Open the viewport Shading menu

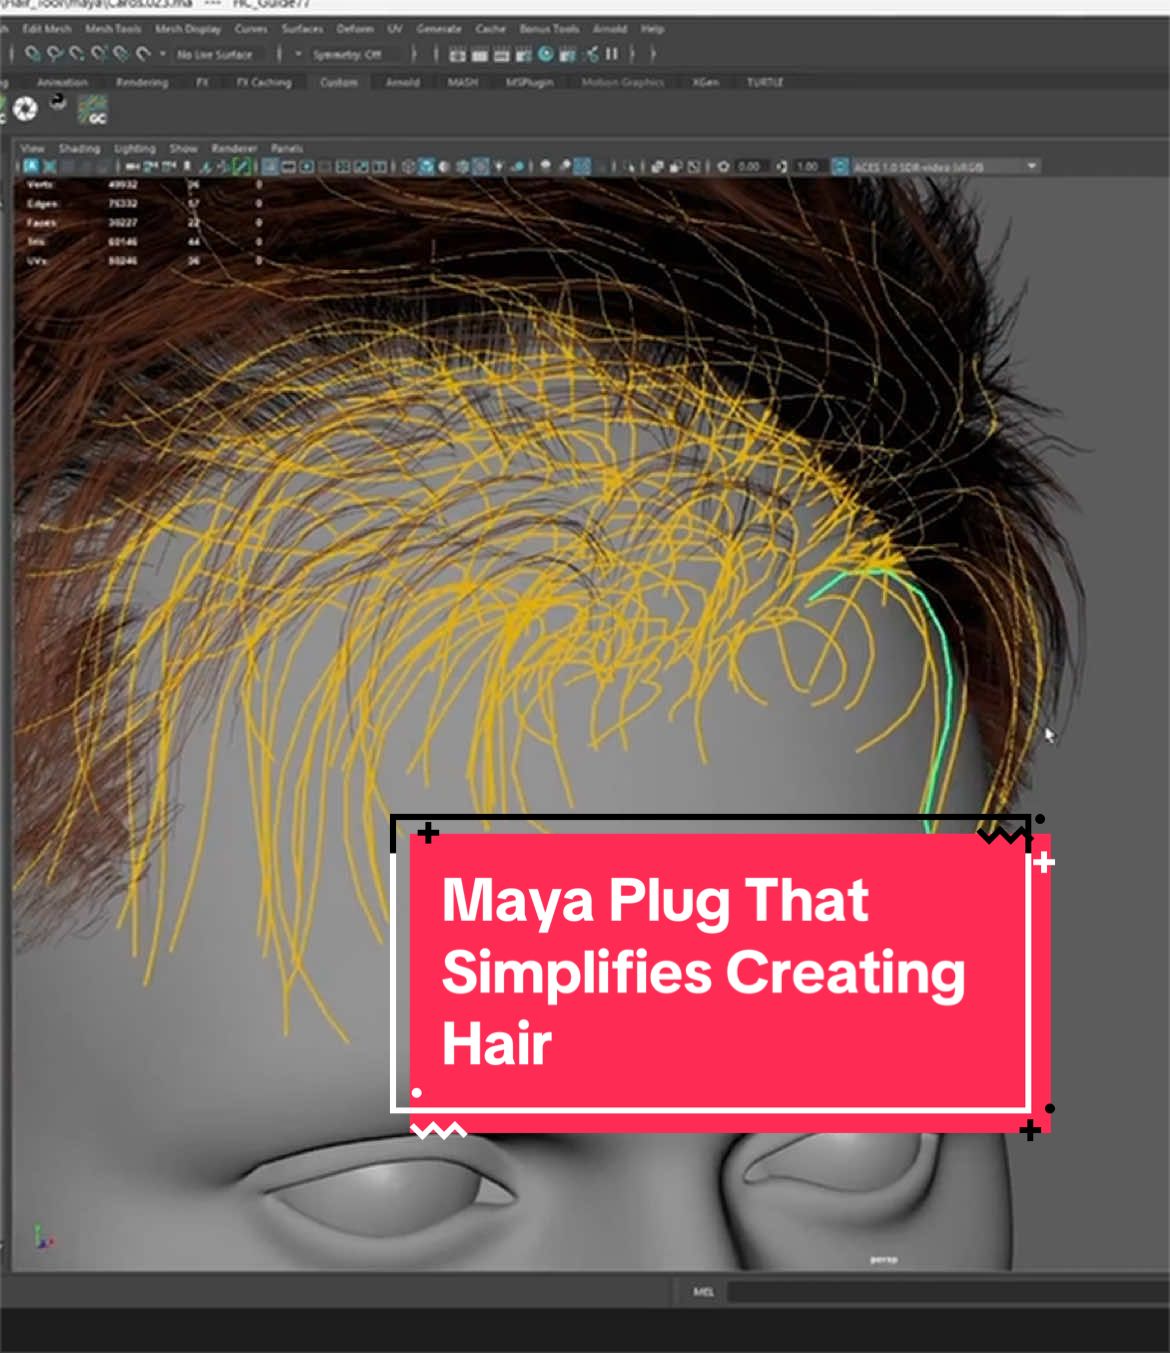79,148
